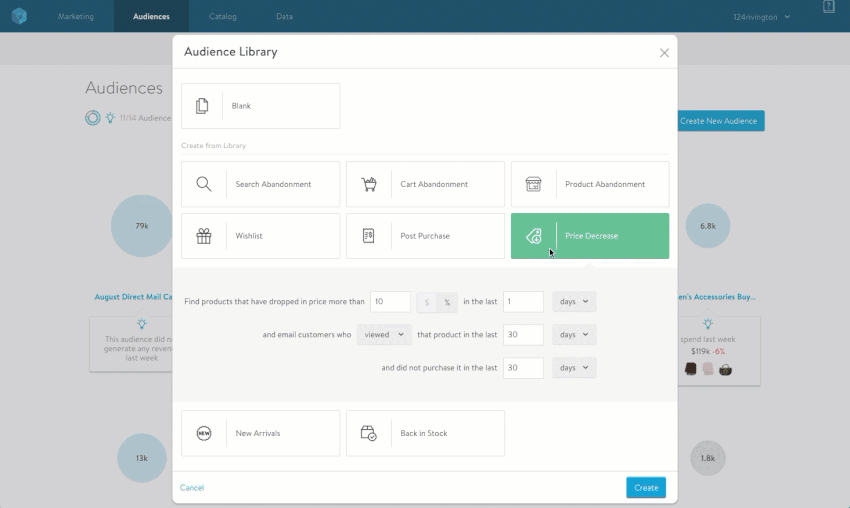Select the Post Purchase template

(426, 236)
